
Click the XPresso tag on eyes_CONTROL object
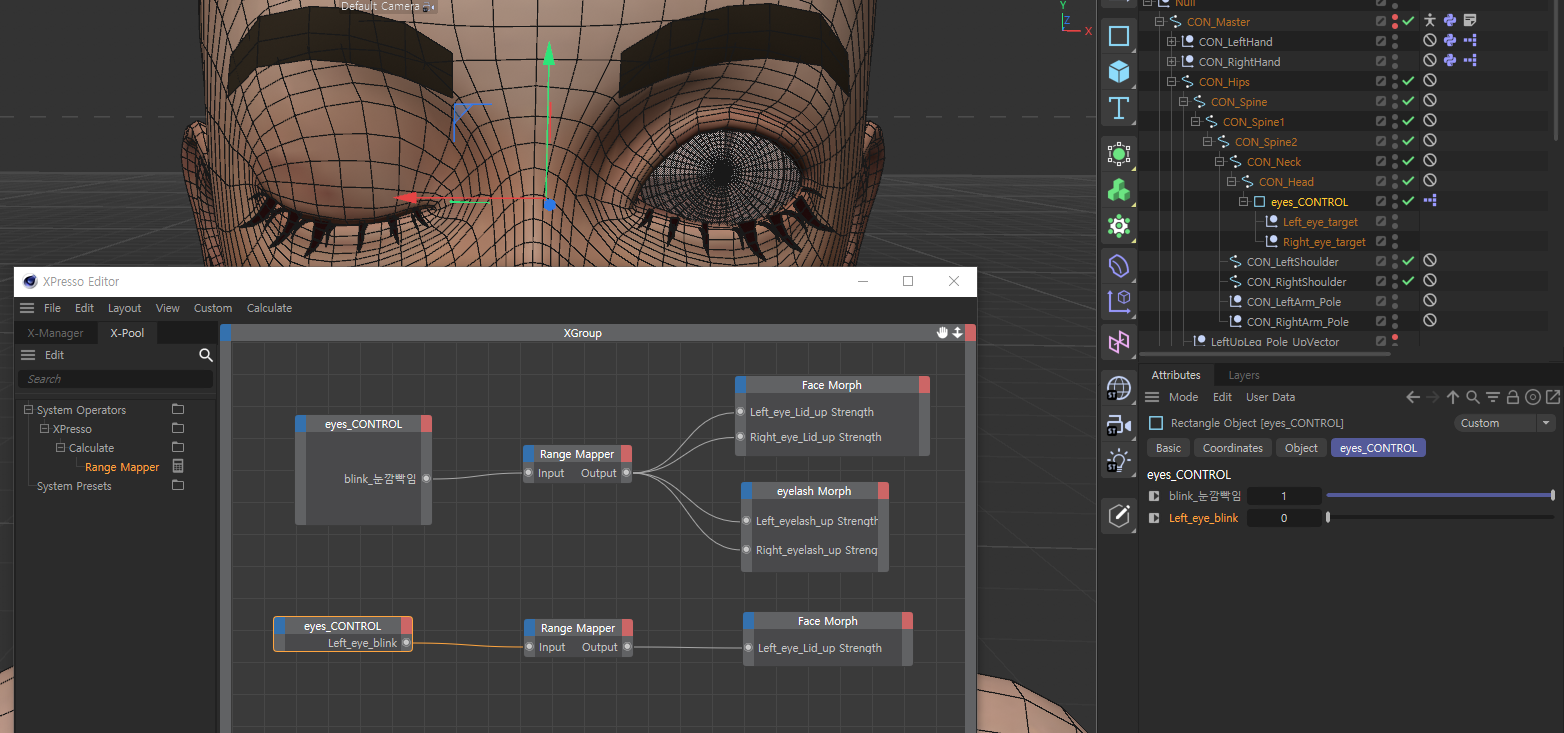tap(1430, 201)
